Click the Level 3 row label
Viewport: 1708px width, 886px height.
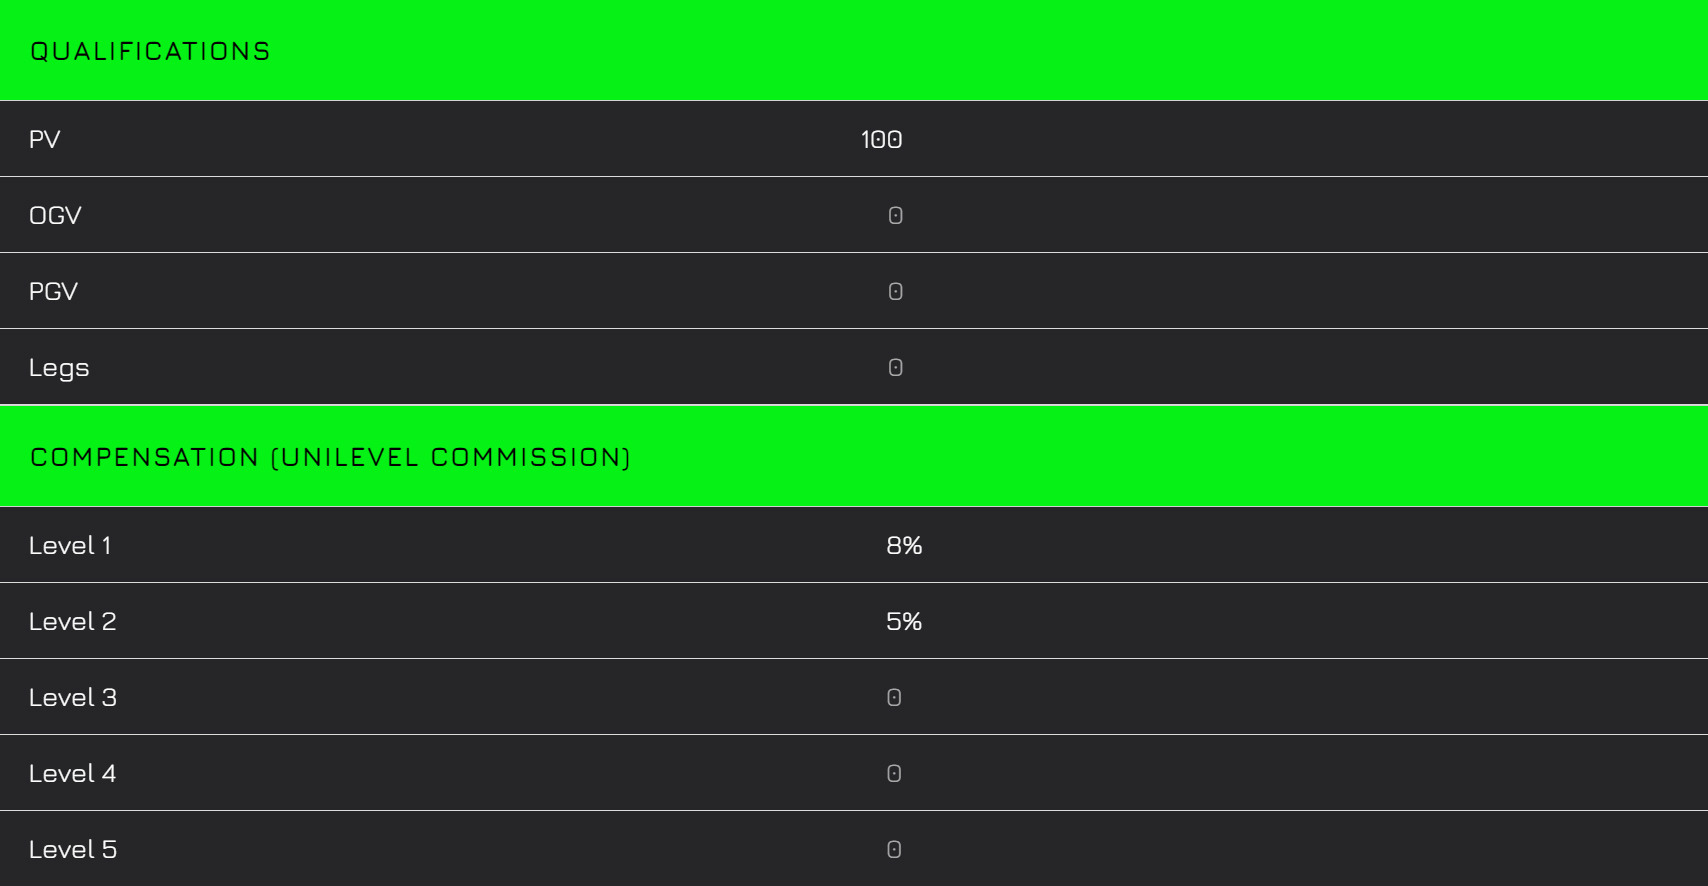72,697
